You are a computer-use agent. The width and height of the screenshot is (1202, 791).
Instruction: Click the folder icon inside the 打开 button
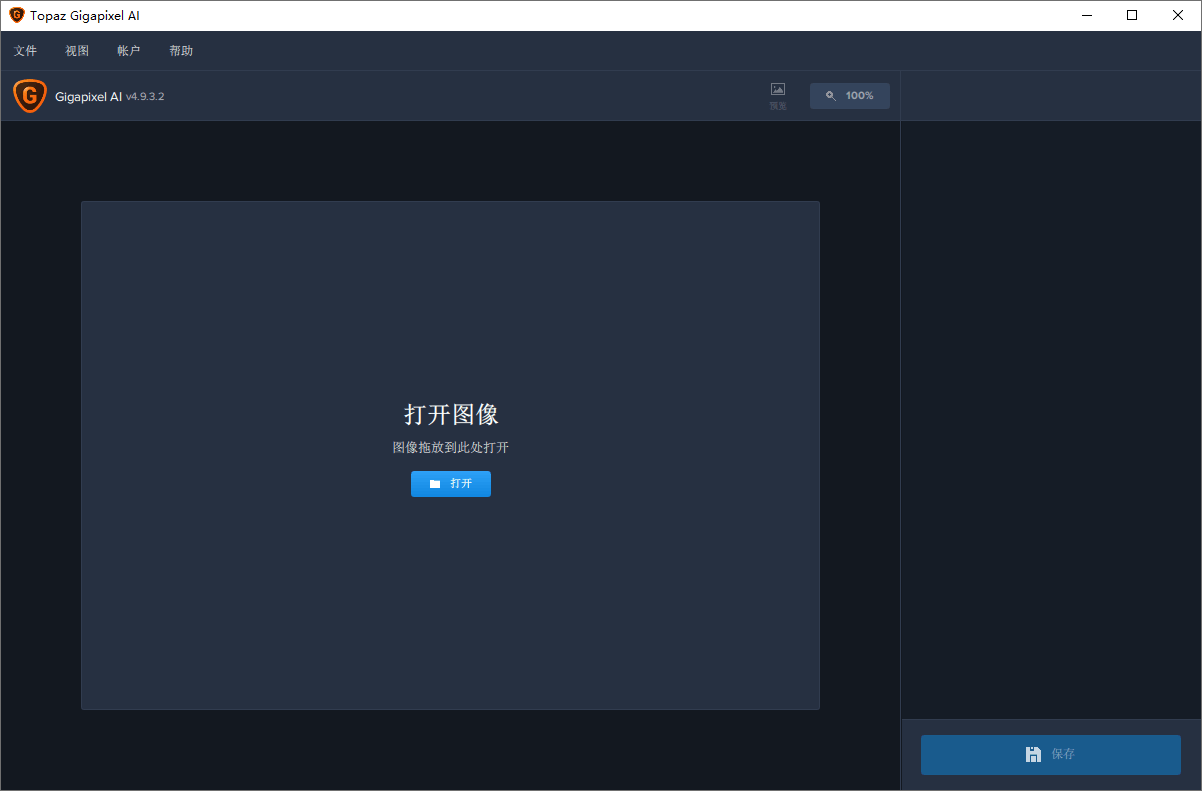pos(435,483)
